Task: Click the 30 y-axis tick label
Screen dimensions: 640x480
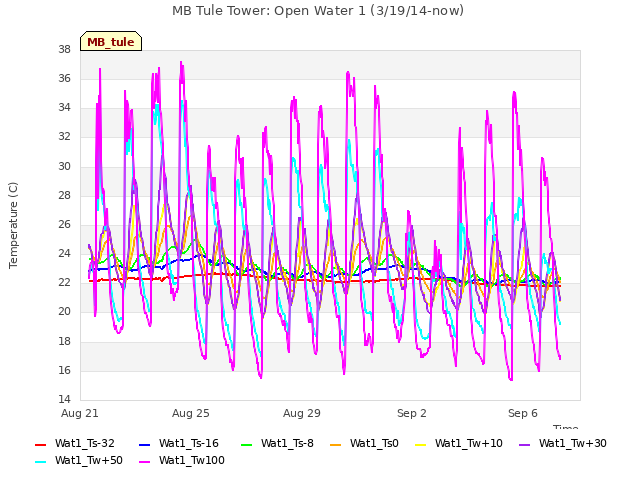Action: click(64, 166)
